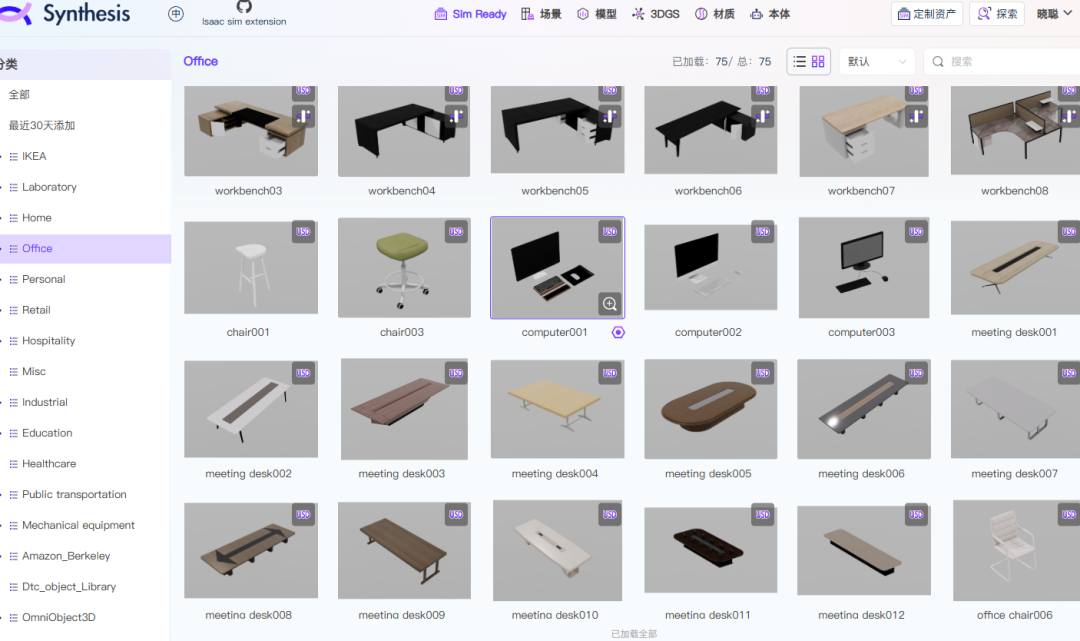The image size is (1080, 641).
Task: Focus the 搜索 search field
Action: [1006, 61]
